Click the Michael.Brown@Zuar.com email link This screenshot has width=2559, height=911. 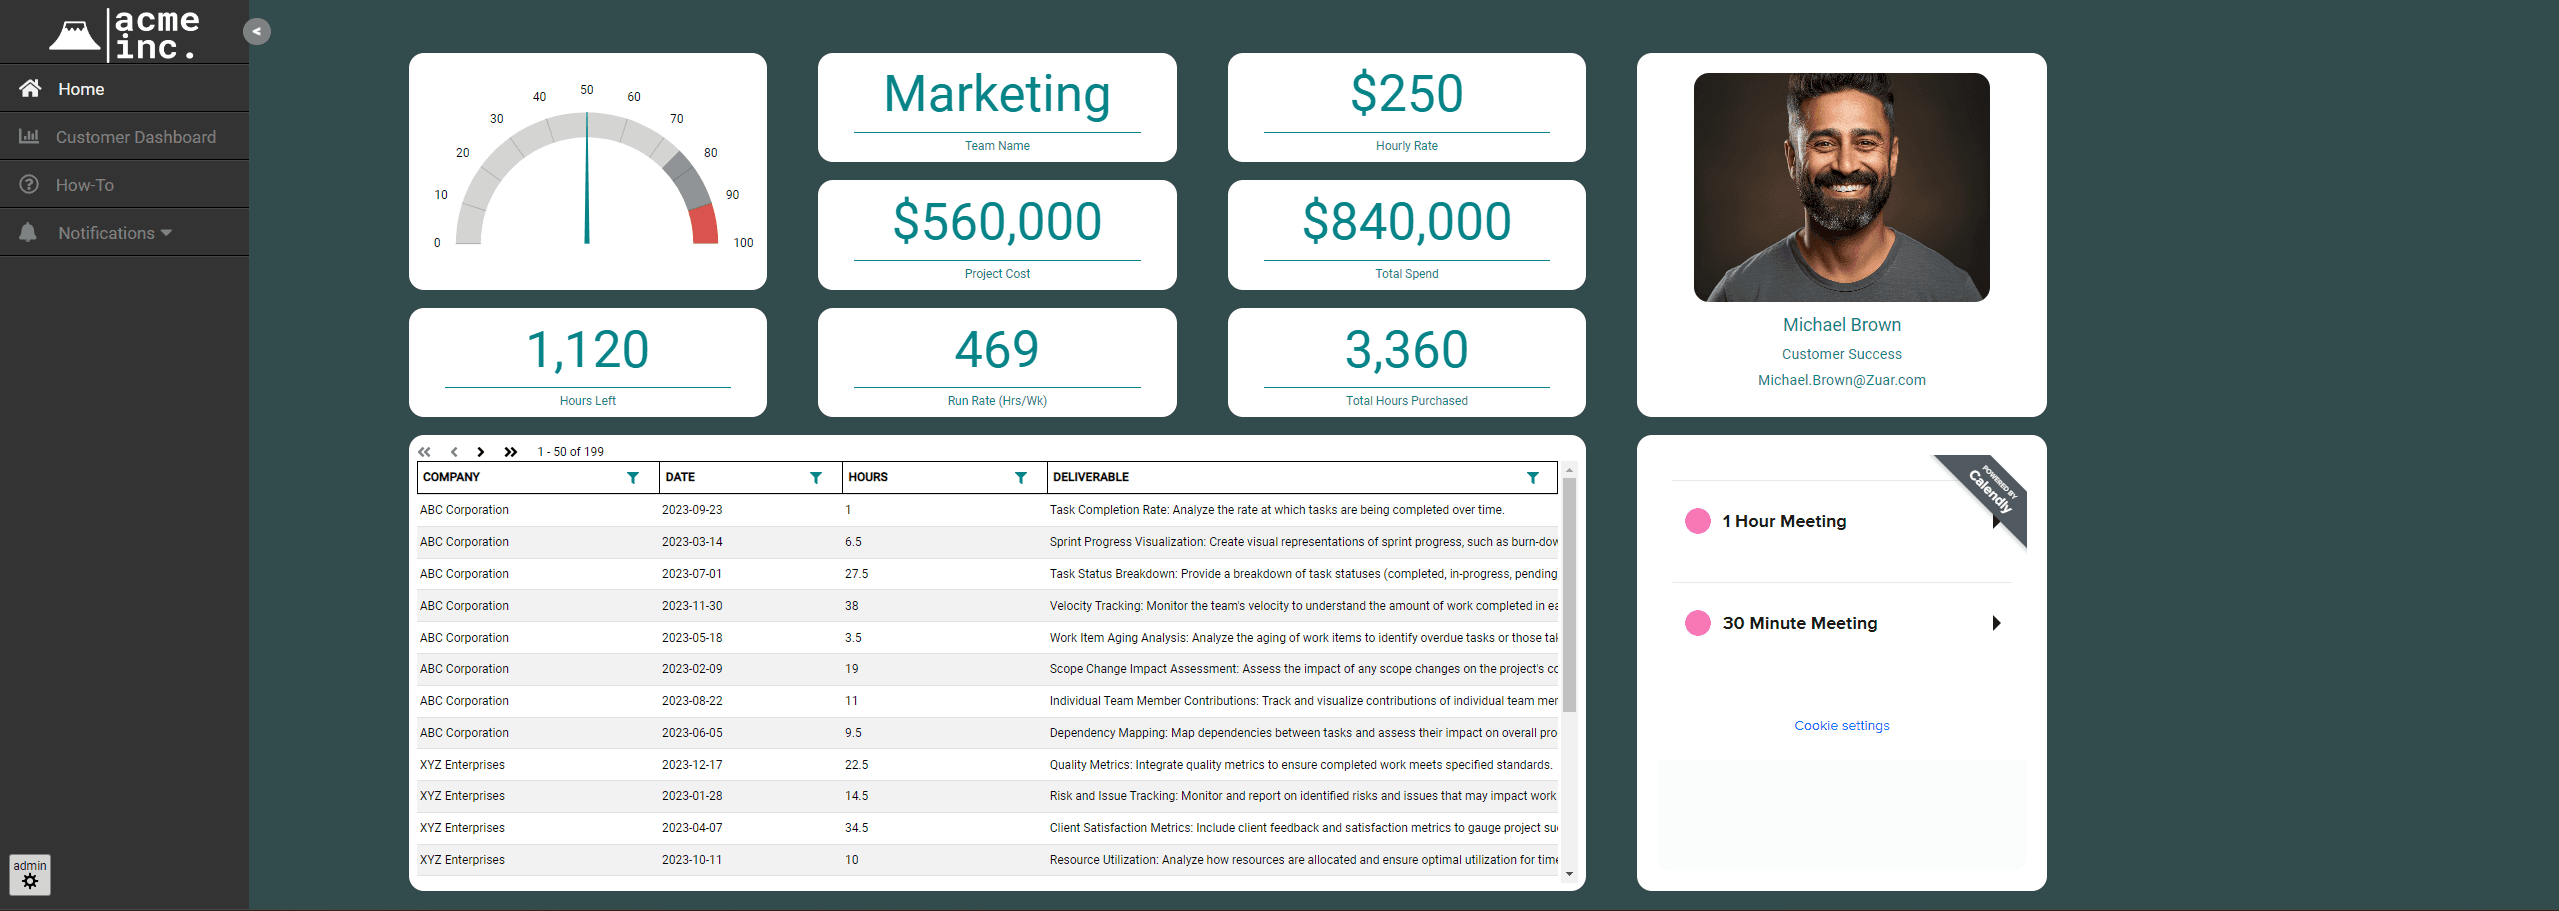pyautogui.click(x=1841, y=380)
